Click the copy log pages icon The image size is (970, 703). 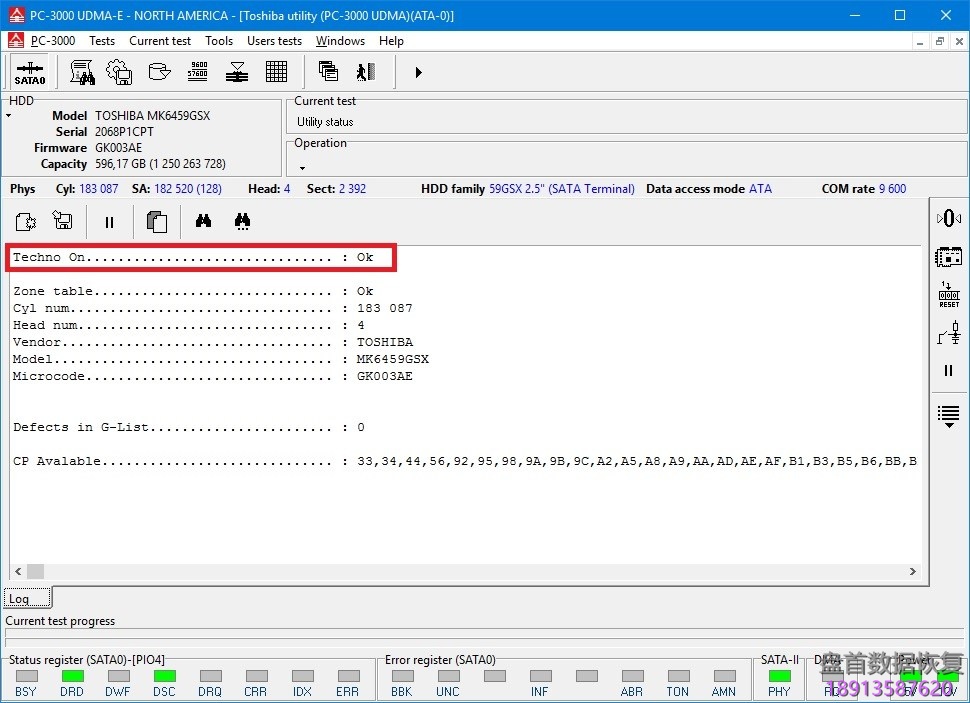coord(156,222)
